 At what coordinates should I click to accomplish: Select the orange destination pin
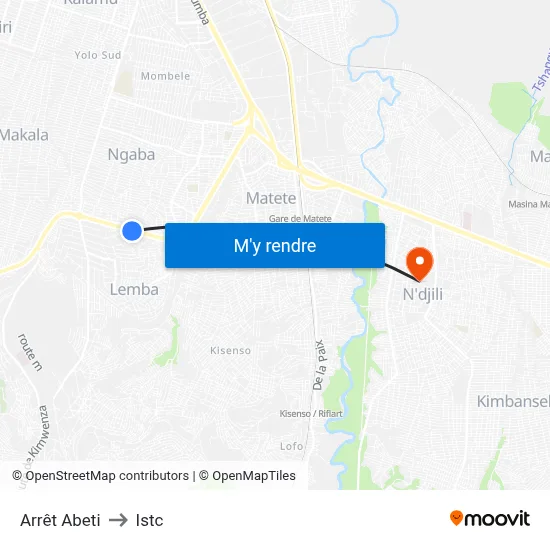(x=420, y=264)
